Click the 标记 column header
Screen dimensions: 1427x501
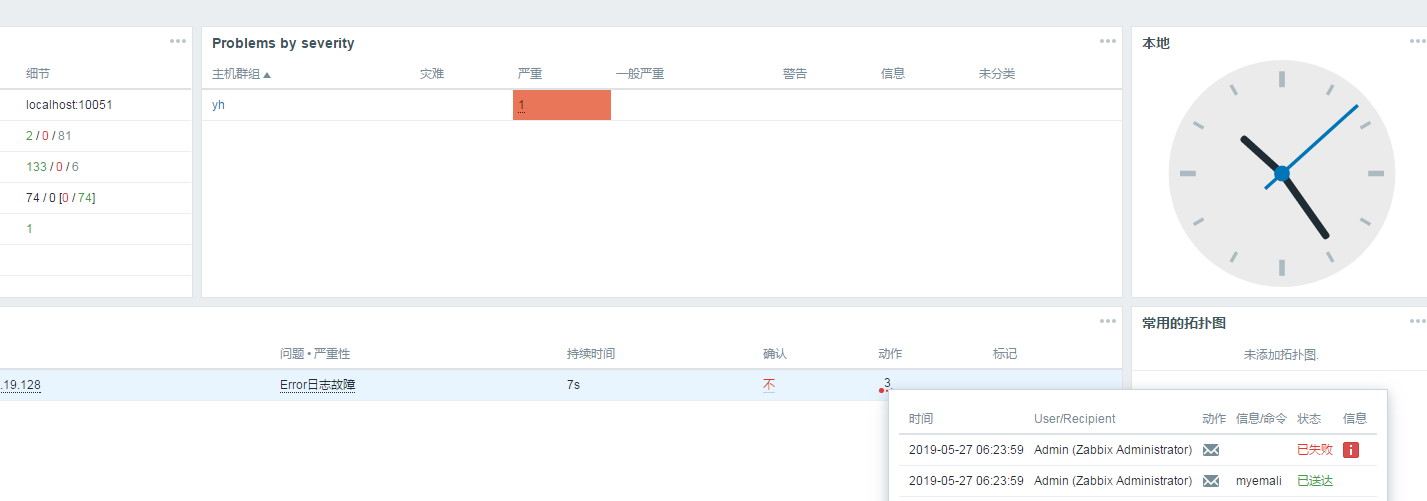(1005, 354)
